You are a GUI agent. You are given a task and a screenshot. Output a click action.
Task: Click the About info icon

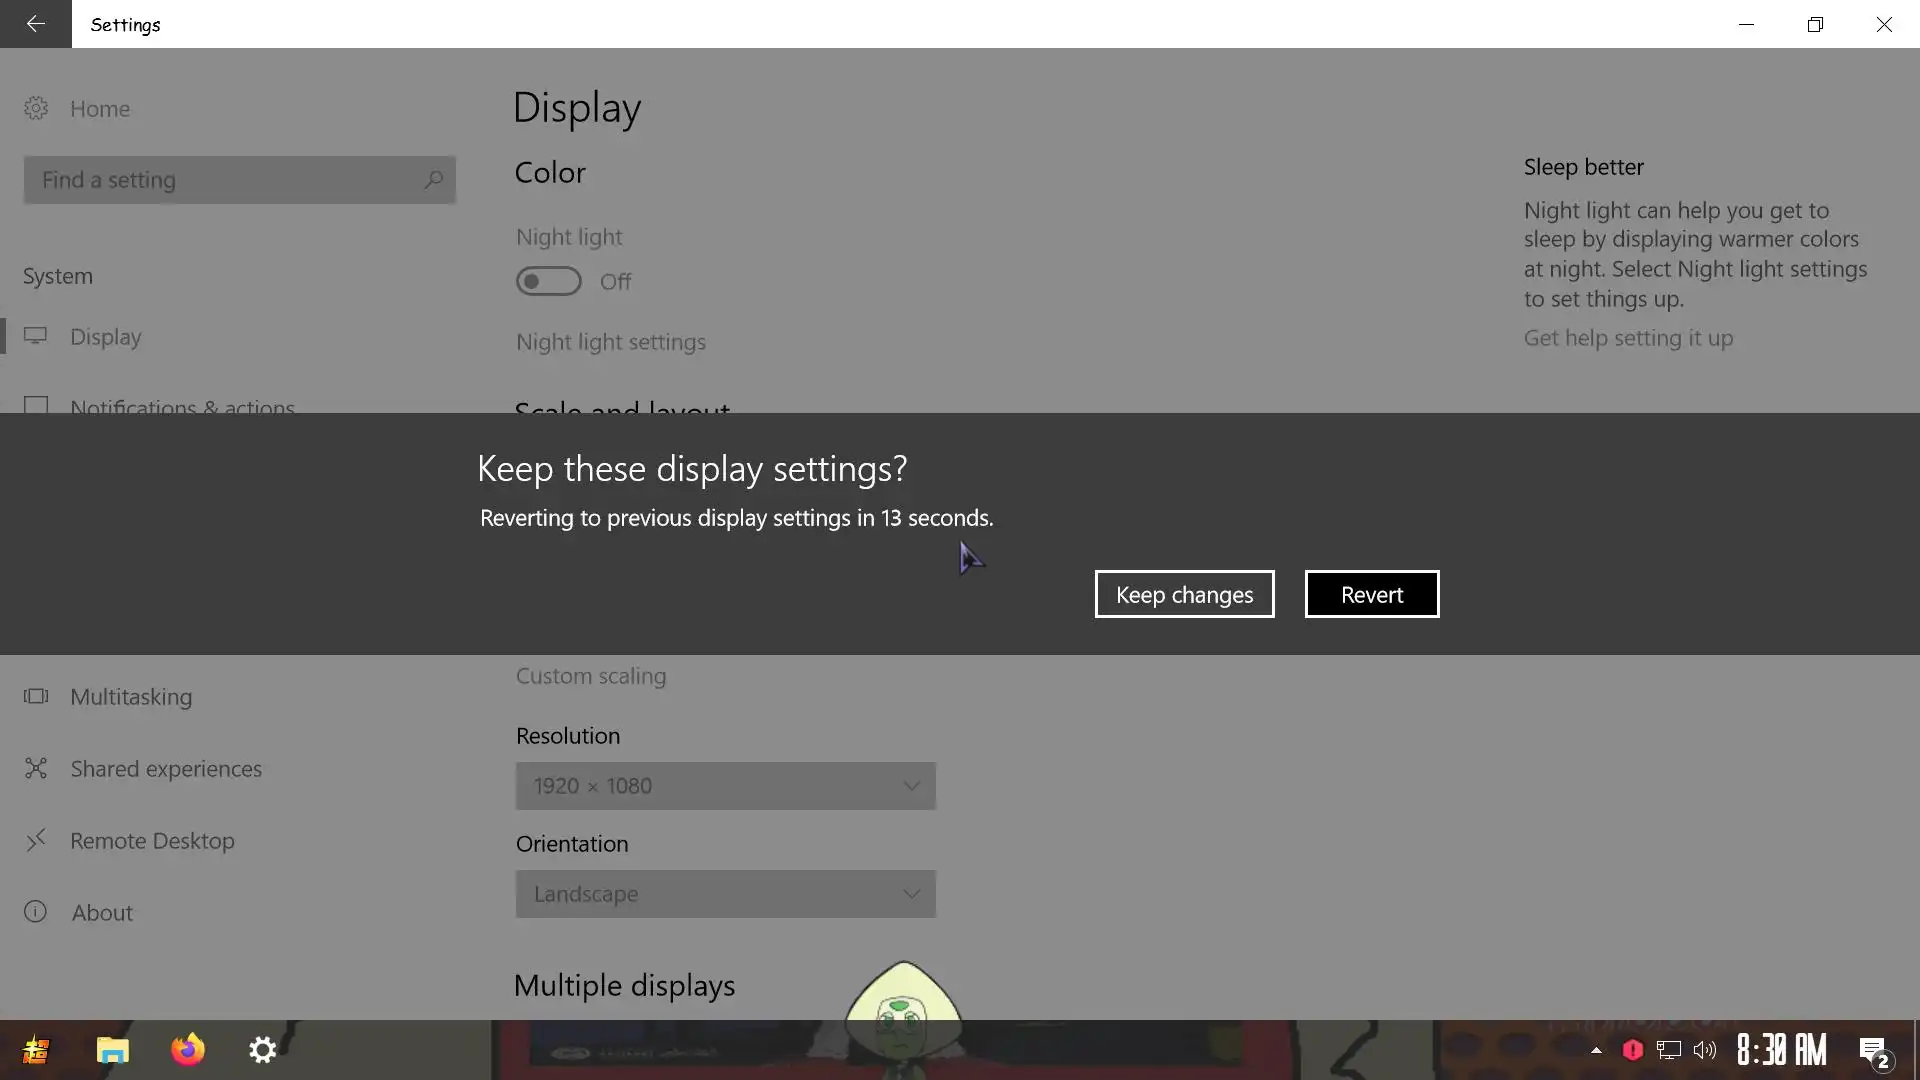(36, 912)
